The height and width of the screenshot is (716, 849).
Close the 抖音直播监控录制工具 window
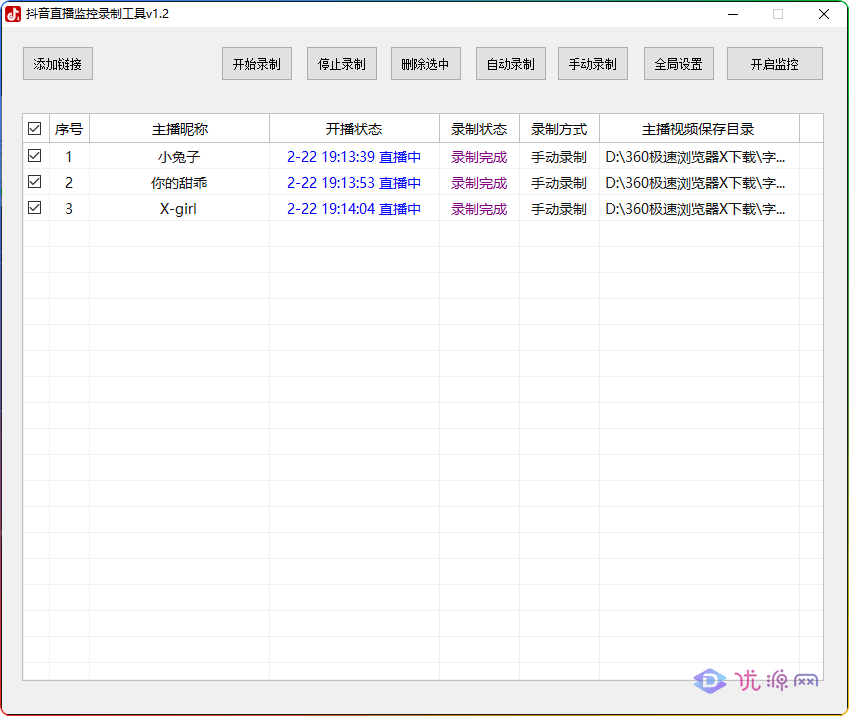(824, 14)
